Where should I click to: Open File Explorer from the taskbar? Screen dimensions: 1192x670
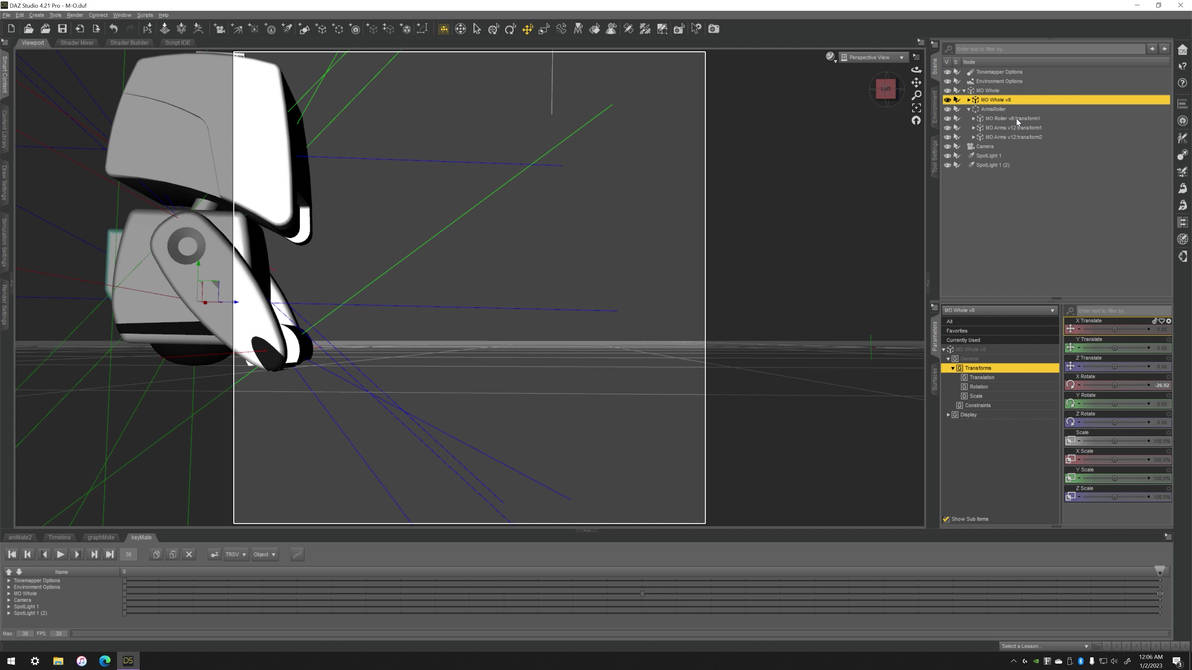tap(58, 661)
